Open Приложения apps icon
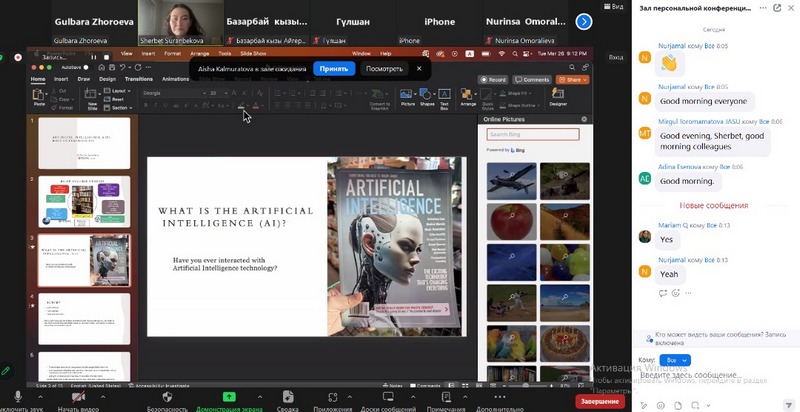800x412 pixels. click(x=333, y=397)
